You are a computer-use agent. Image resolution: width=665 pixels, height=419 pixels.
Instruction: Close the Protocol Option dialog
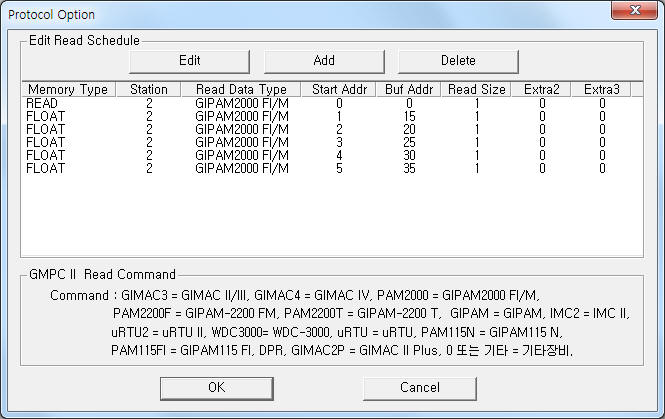point(634,10)
